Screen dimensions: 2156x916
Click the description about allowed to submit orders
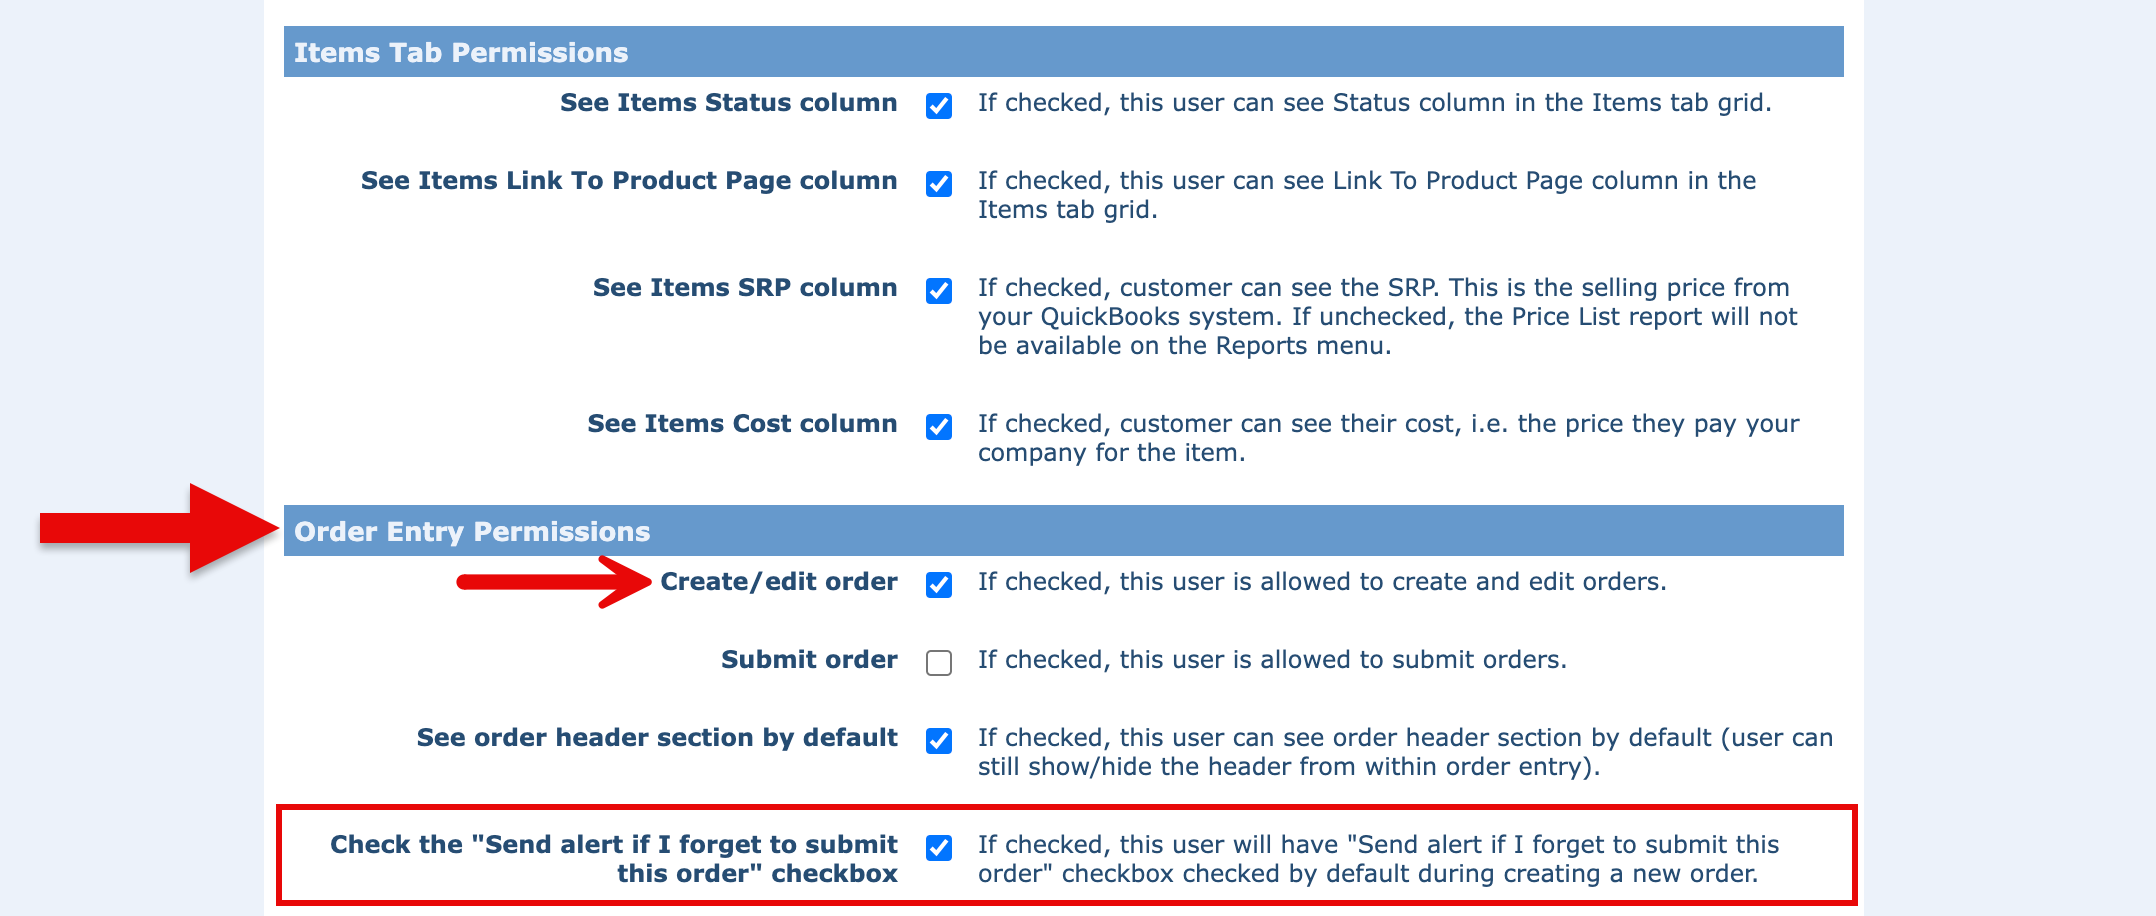[1272, 659]
